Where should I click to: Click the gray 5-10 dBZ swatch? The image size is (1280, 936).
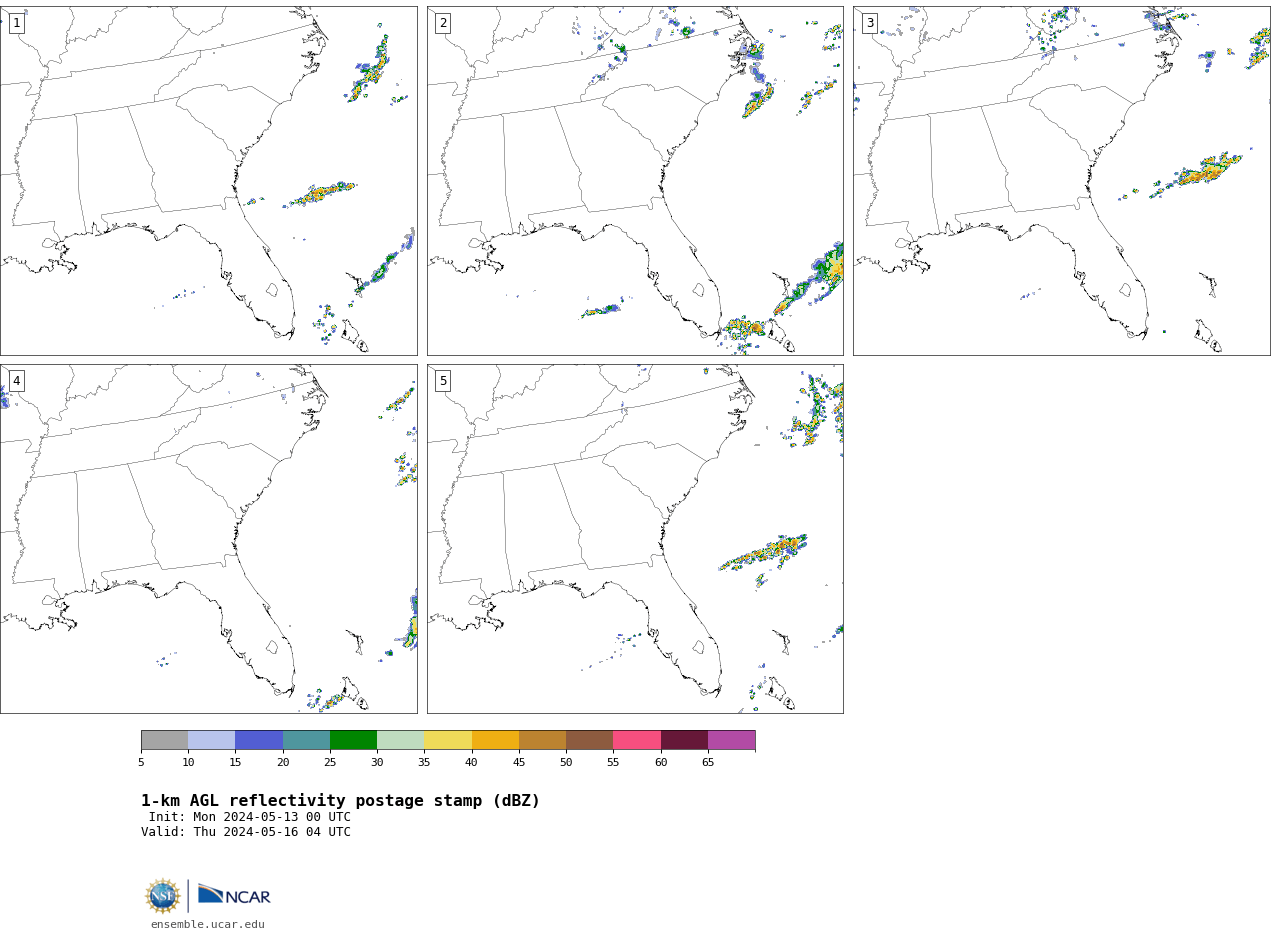(164, 740)
